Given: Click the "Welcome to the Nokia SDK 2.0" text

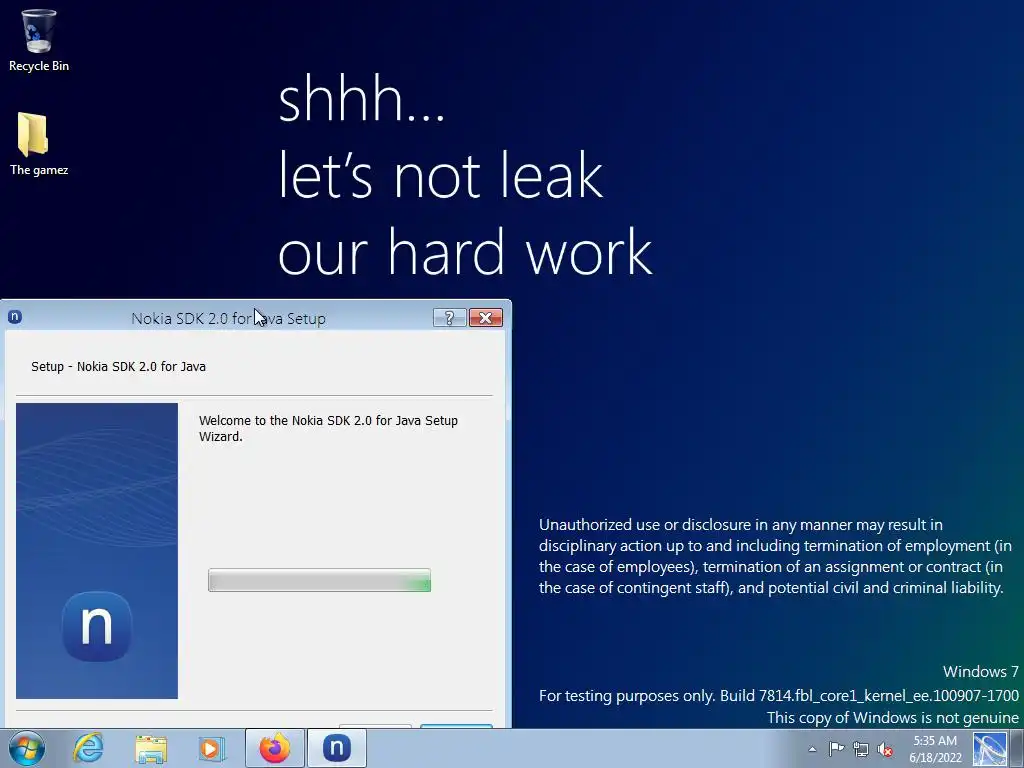Looking at the screenshot, I should [x=328, y=428].
